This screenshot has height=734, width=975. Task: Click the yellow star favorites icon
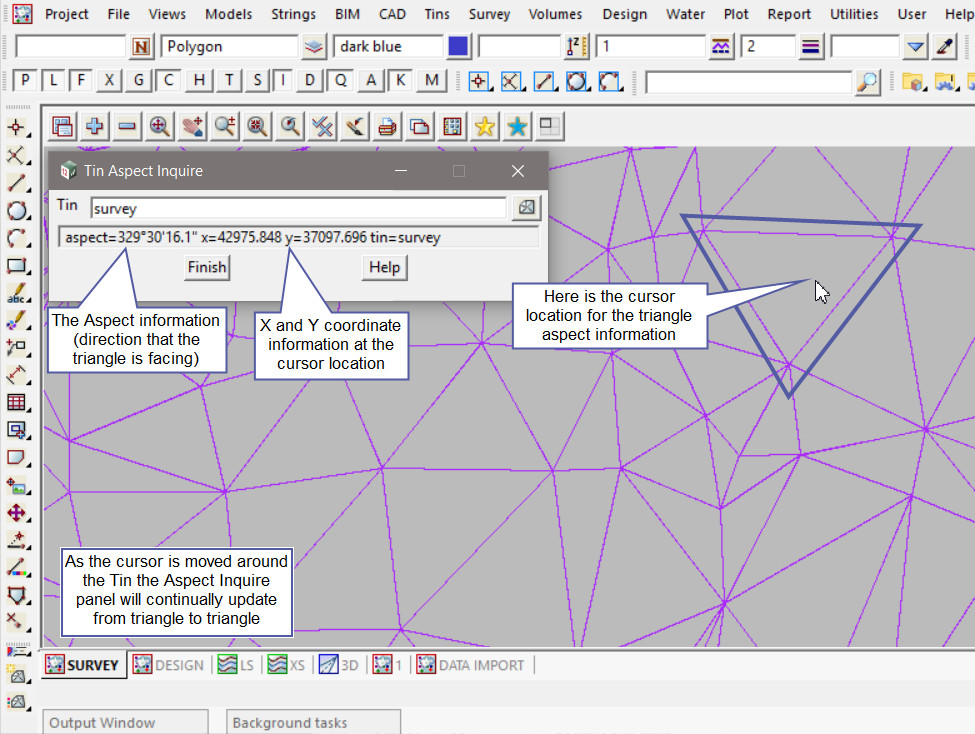coord(485,126)
